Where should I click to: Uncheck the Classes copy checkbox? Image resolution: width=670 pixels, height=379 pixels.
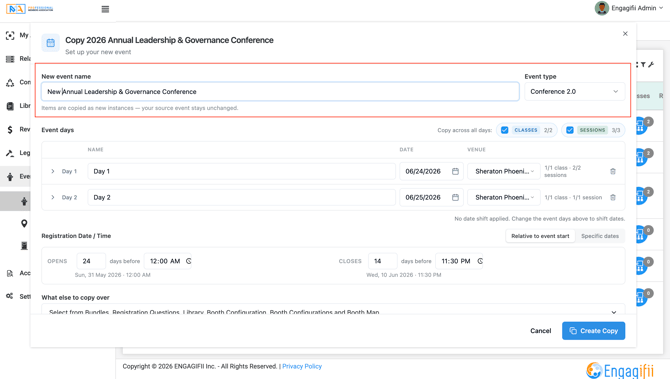(x=504, y=130)
